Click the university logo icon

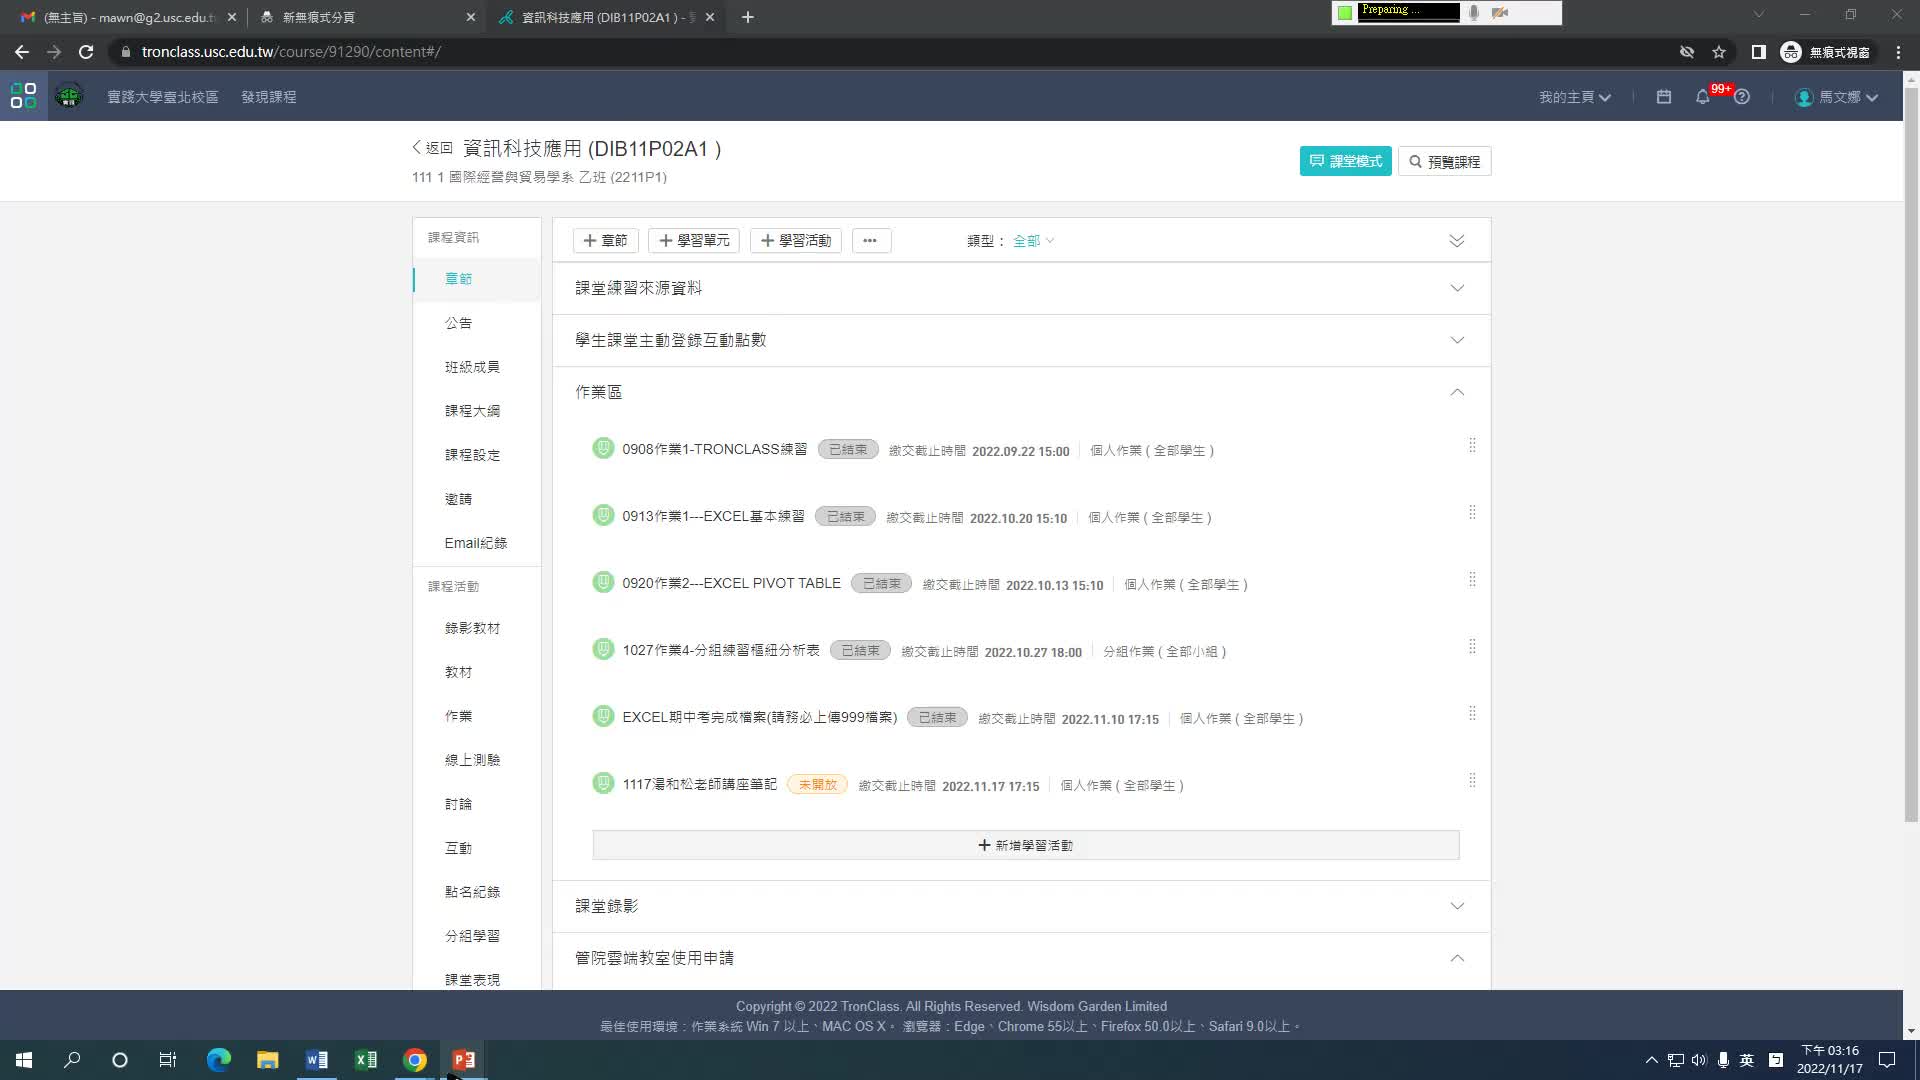tap(69, 96)
